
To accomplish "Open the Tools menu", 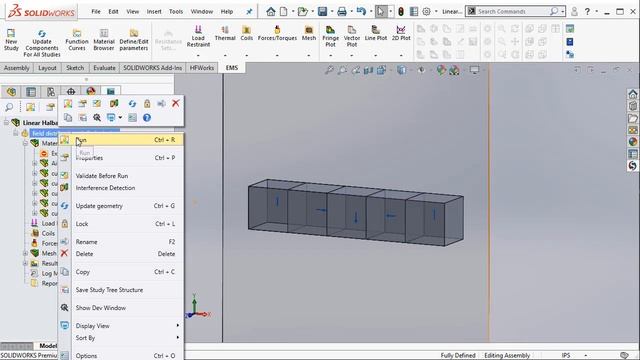I will (176, 11).
